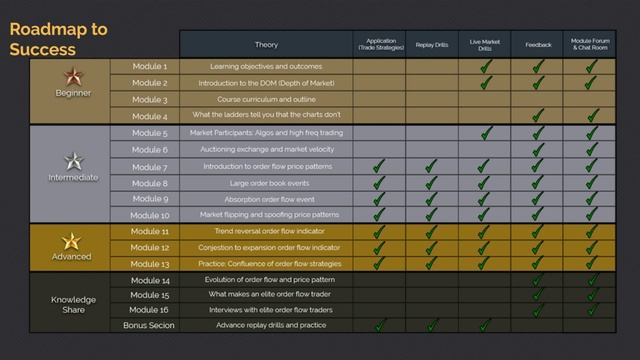Screen dimensions: 640x360
Task: Click the Theory column header
Action: click(x=266, y=44)
